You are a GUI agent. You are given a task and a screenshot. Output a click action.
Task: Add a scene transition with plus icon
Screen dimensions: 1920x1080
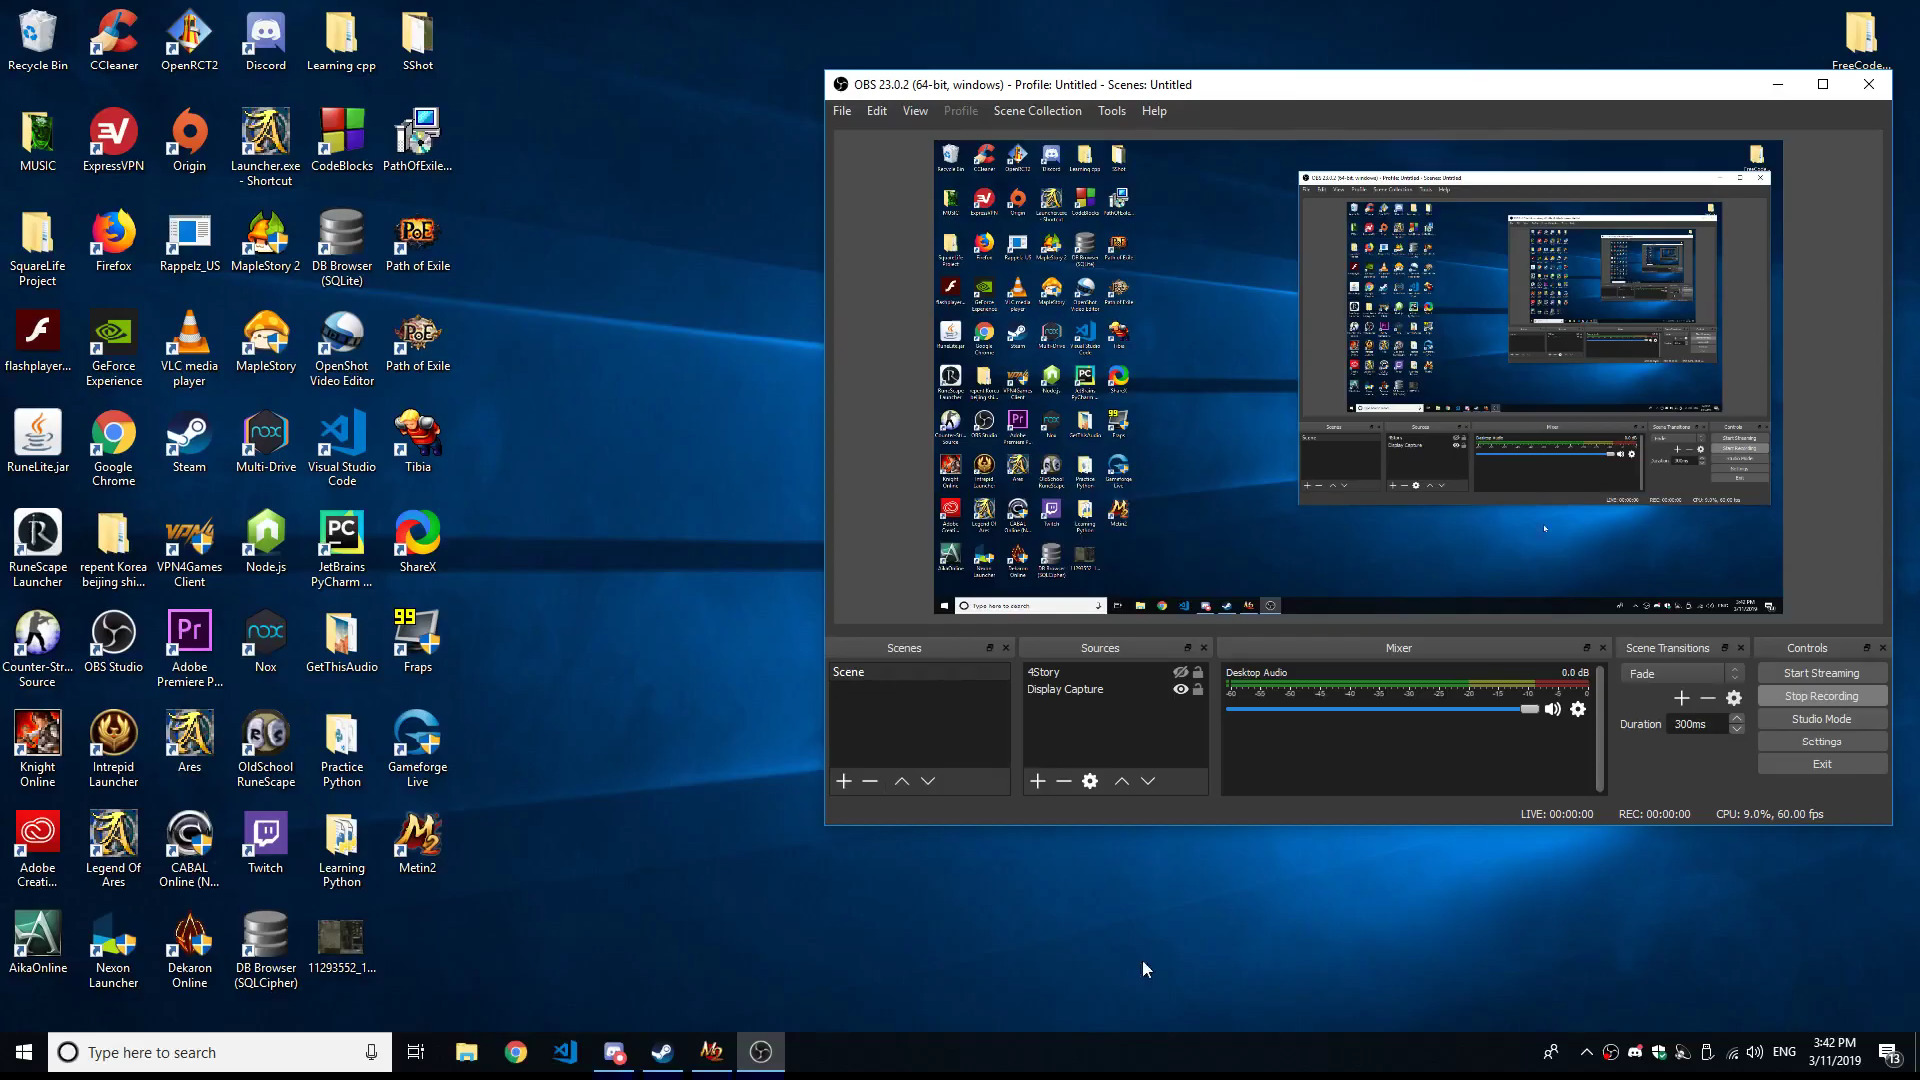1682,698
